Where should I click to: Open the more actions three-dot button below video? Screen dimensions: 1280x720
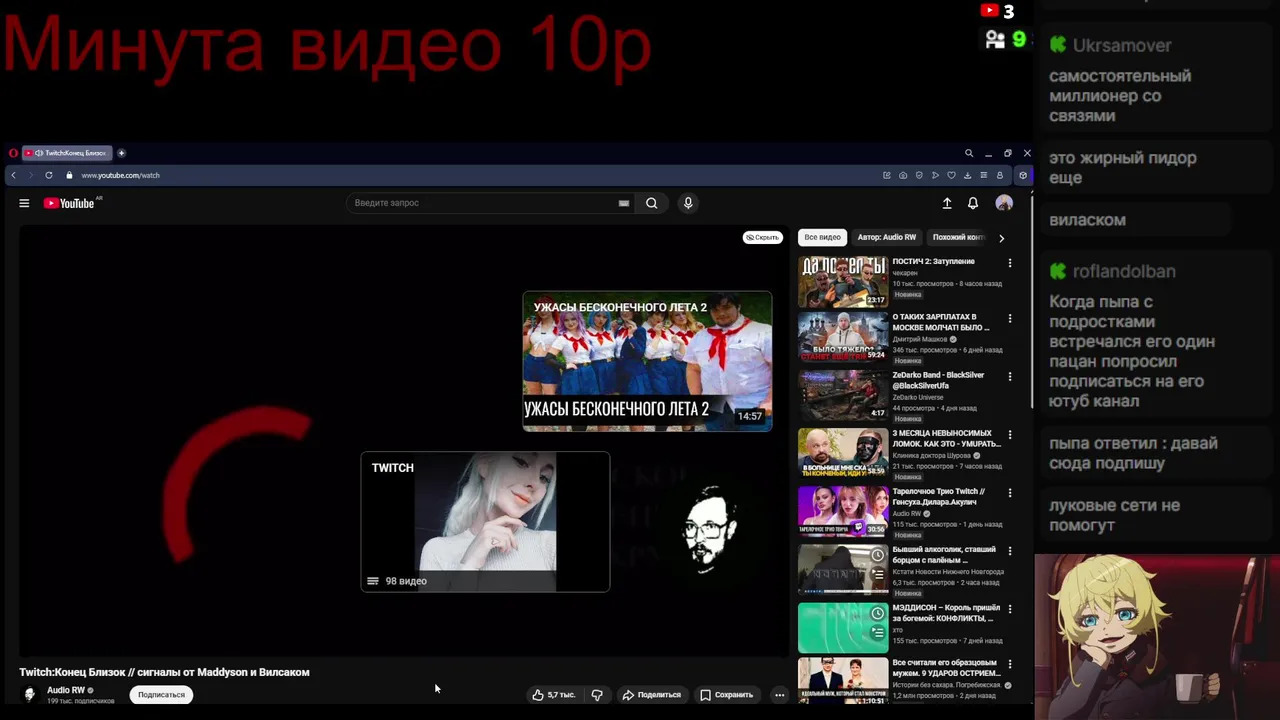coord(779,695)
